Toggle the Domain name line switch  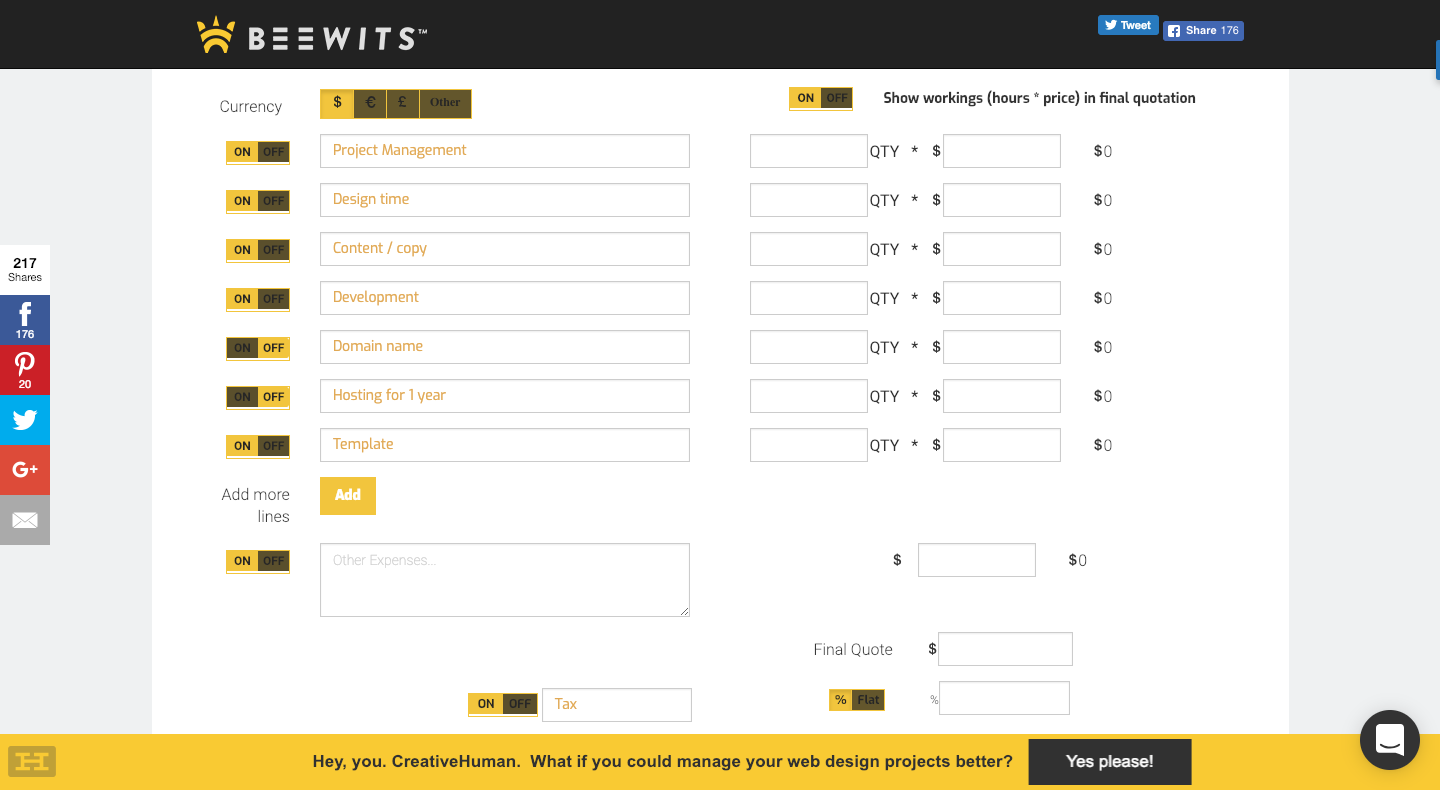point(258,348)
